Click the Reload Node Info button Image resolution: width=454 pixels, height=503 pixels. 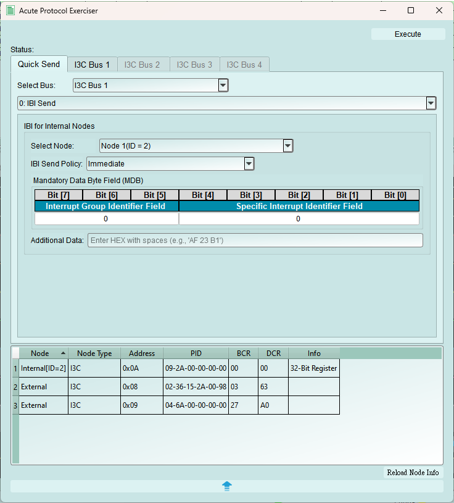[413, 472]
